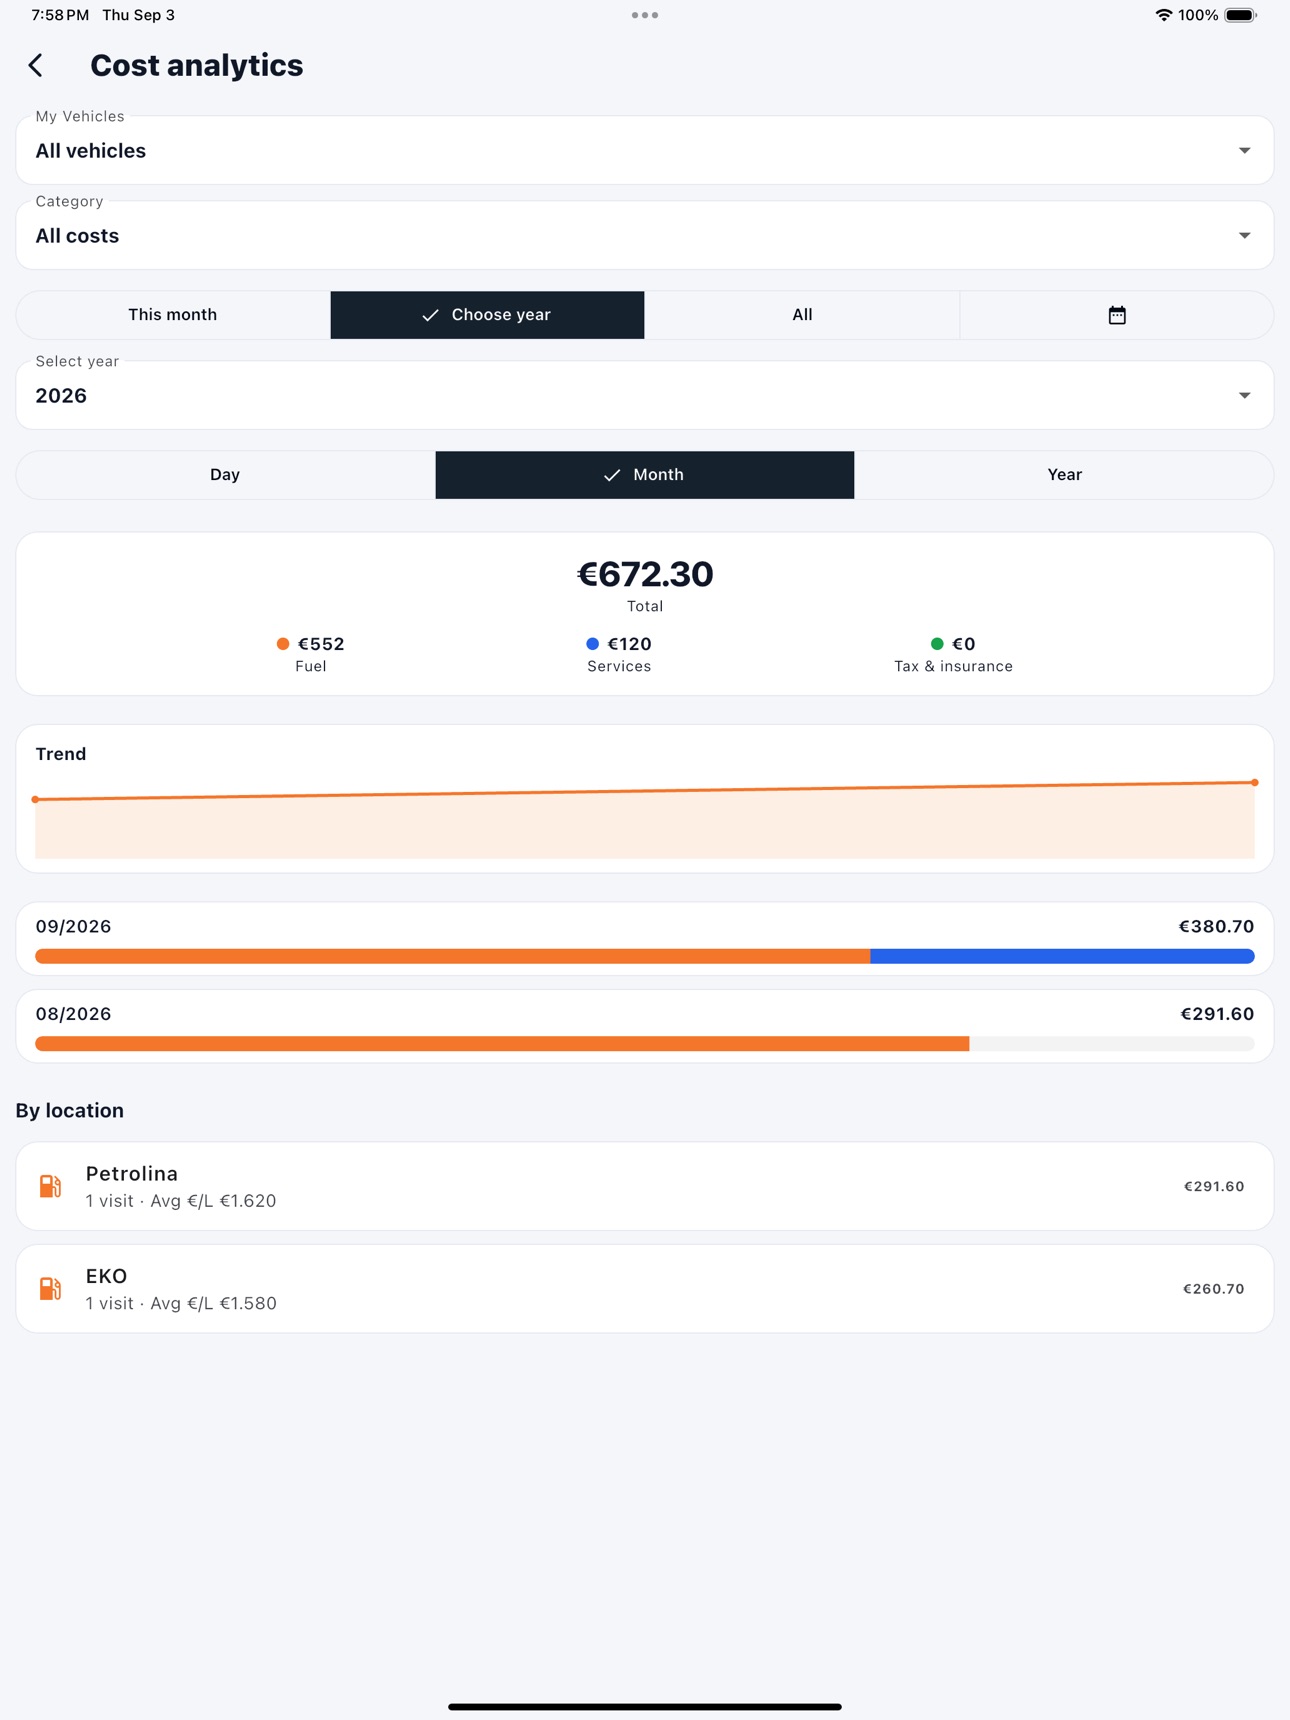Viewport: 1290px width, 1720px height.
Task: Select the Choose year period
Action: click(487, 315)
